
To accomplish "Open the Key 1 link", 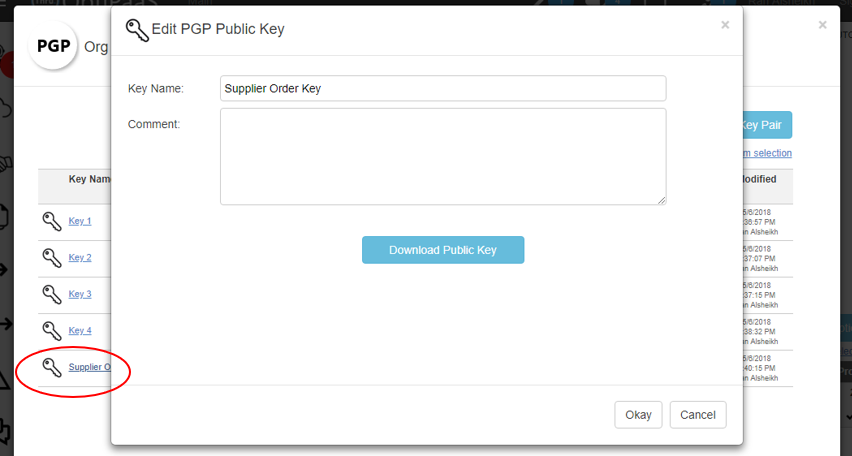I will click(x=80, y=221).
